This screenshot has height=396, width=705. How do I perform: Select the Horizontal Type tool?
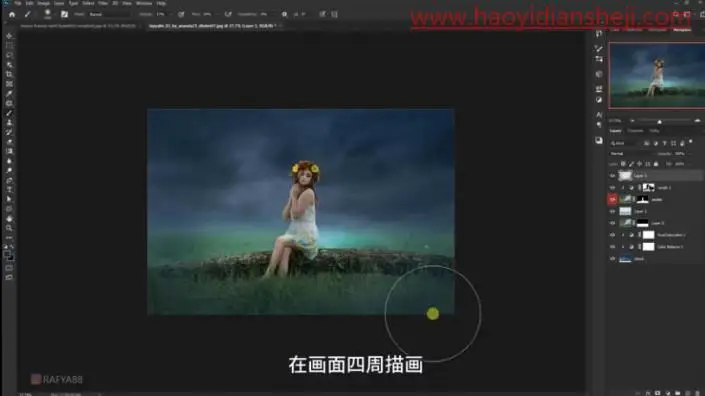pos(9,190)
